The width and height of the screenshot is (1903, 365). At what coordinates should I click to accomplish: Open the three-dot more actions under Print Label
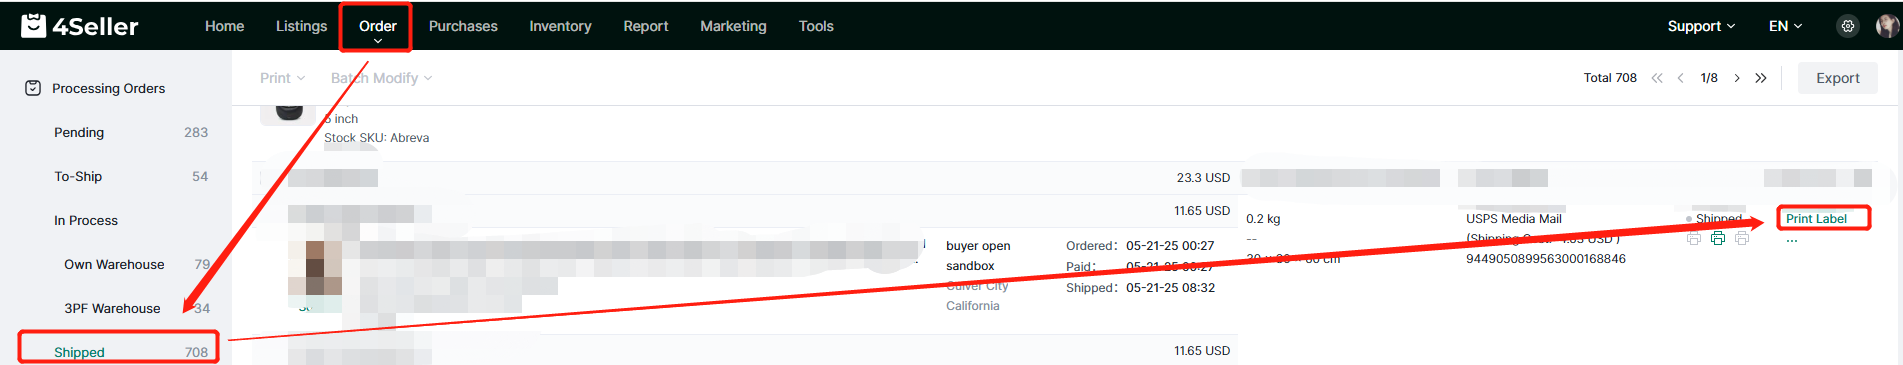pos(1792,241)
